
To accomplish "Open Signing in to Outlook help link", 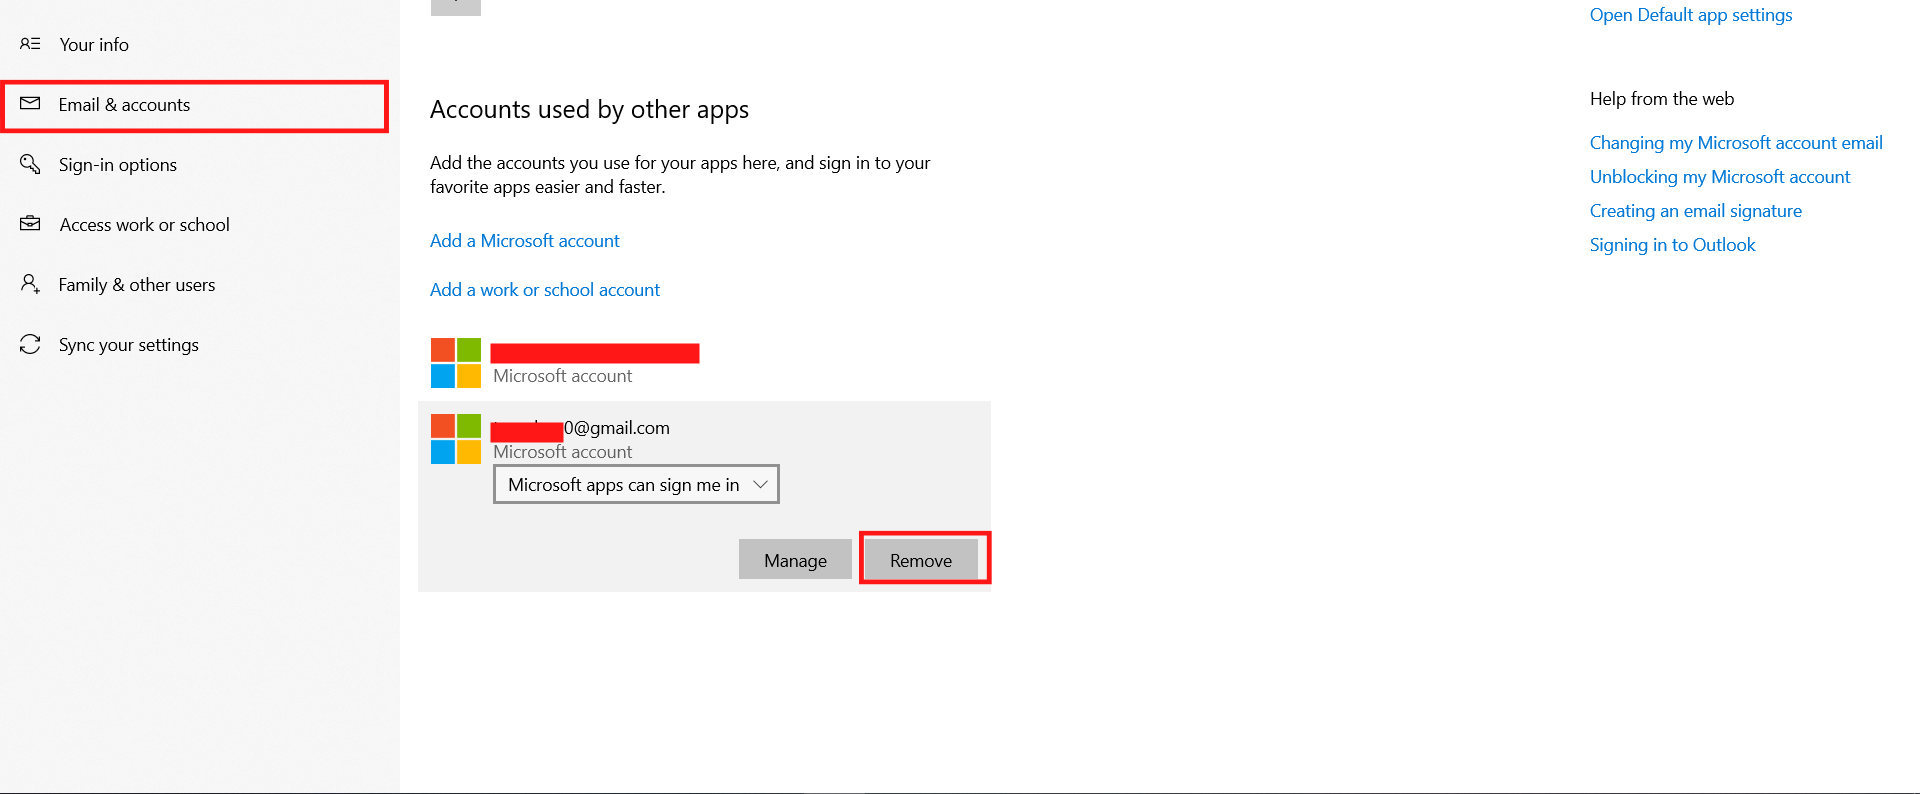I will tap(1673, 245).
